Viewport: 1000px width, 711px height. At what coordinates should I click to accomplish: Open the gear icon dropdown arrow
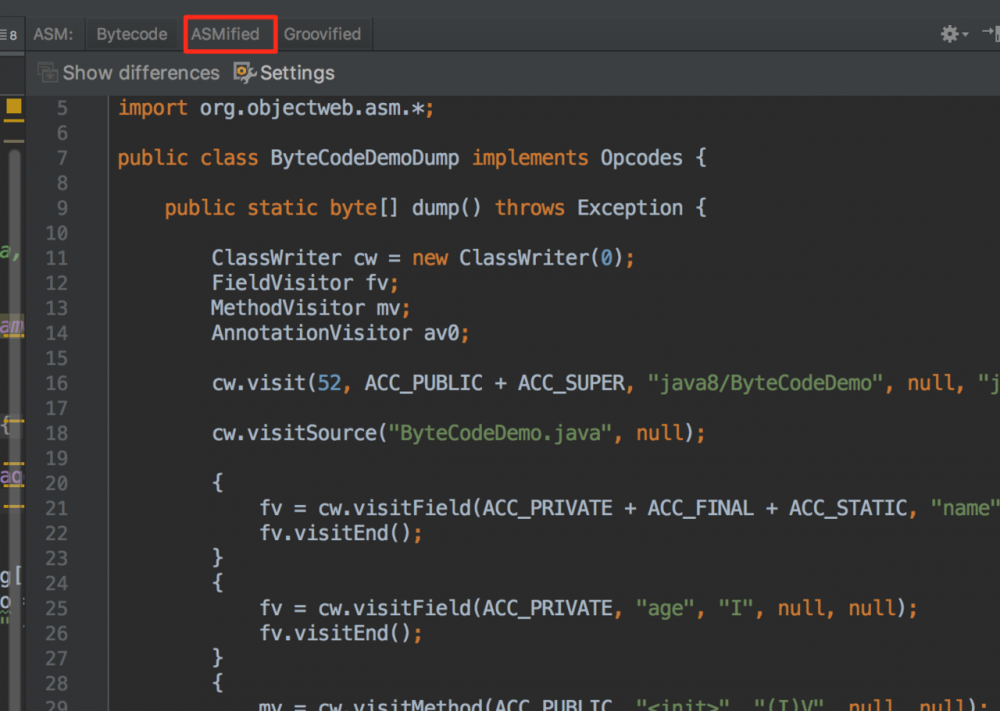(x=966, y=34)
